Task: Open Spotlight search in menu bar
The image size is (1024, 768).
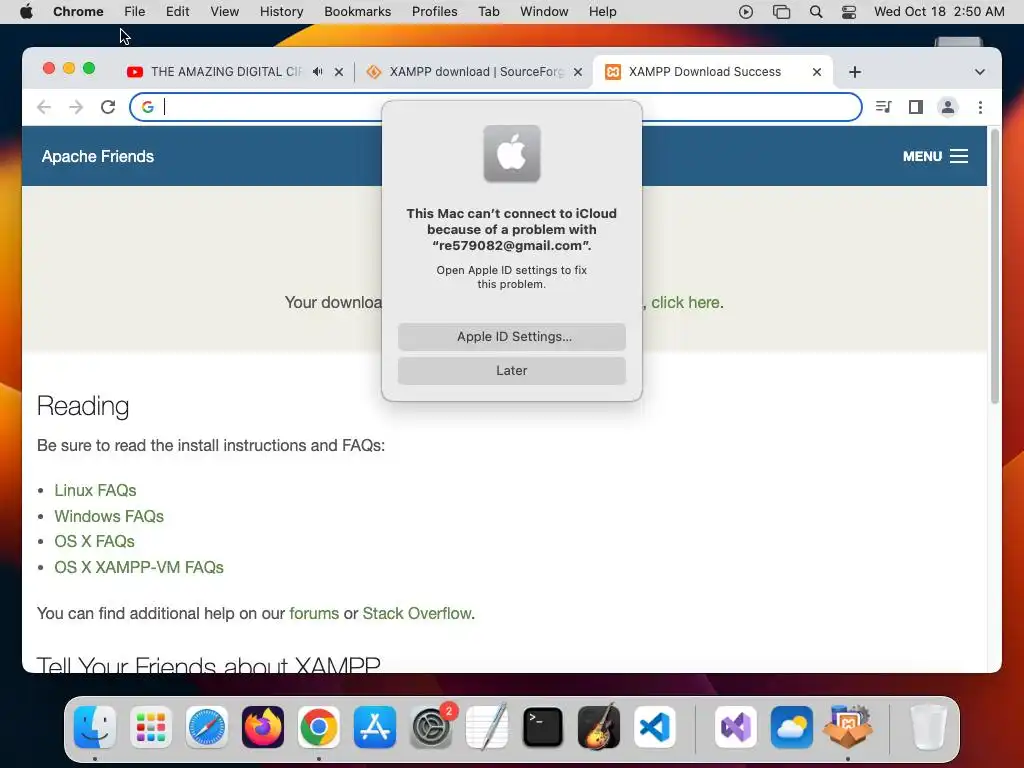Action: coord(816,12)
